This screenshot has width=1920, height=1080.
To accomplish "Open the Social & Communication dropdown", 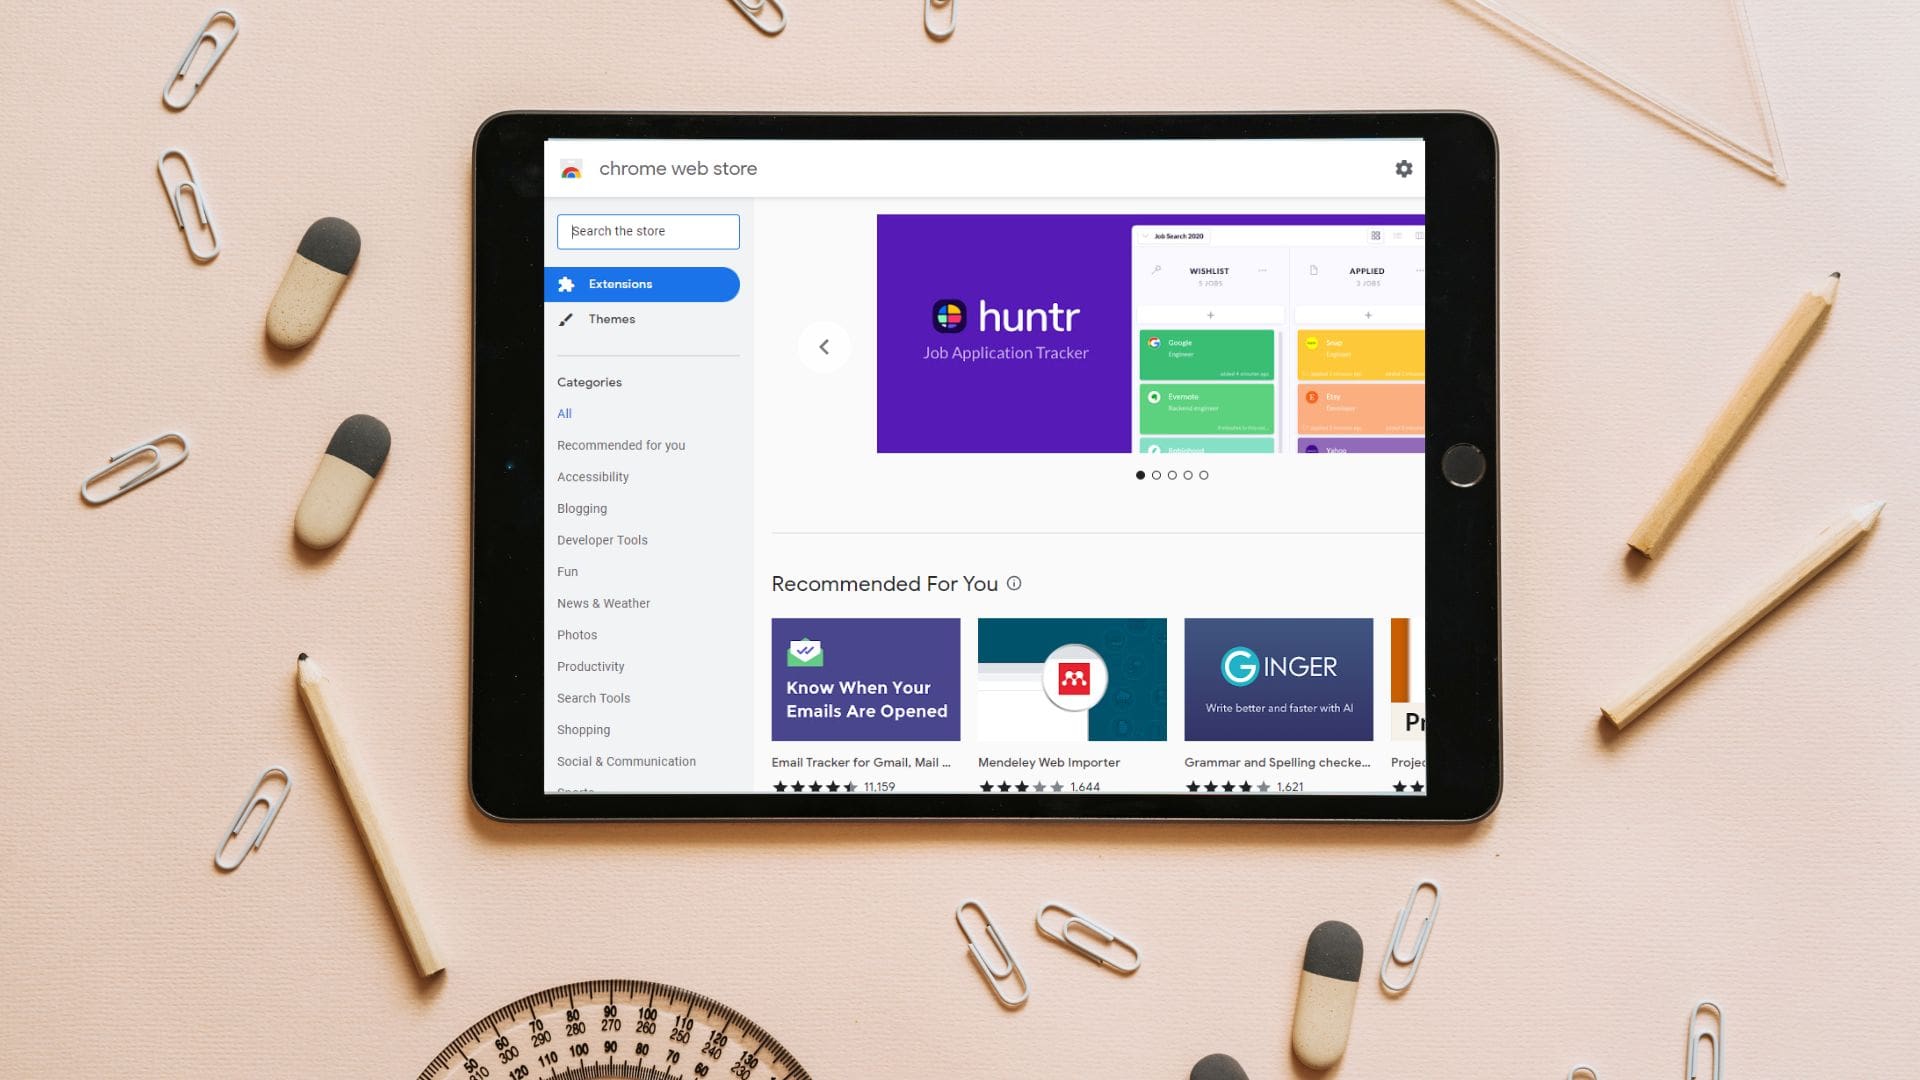I will coord(626,761).
